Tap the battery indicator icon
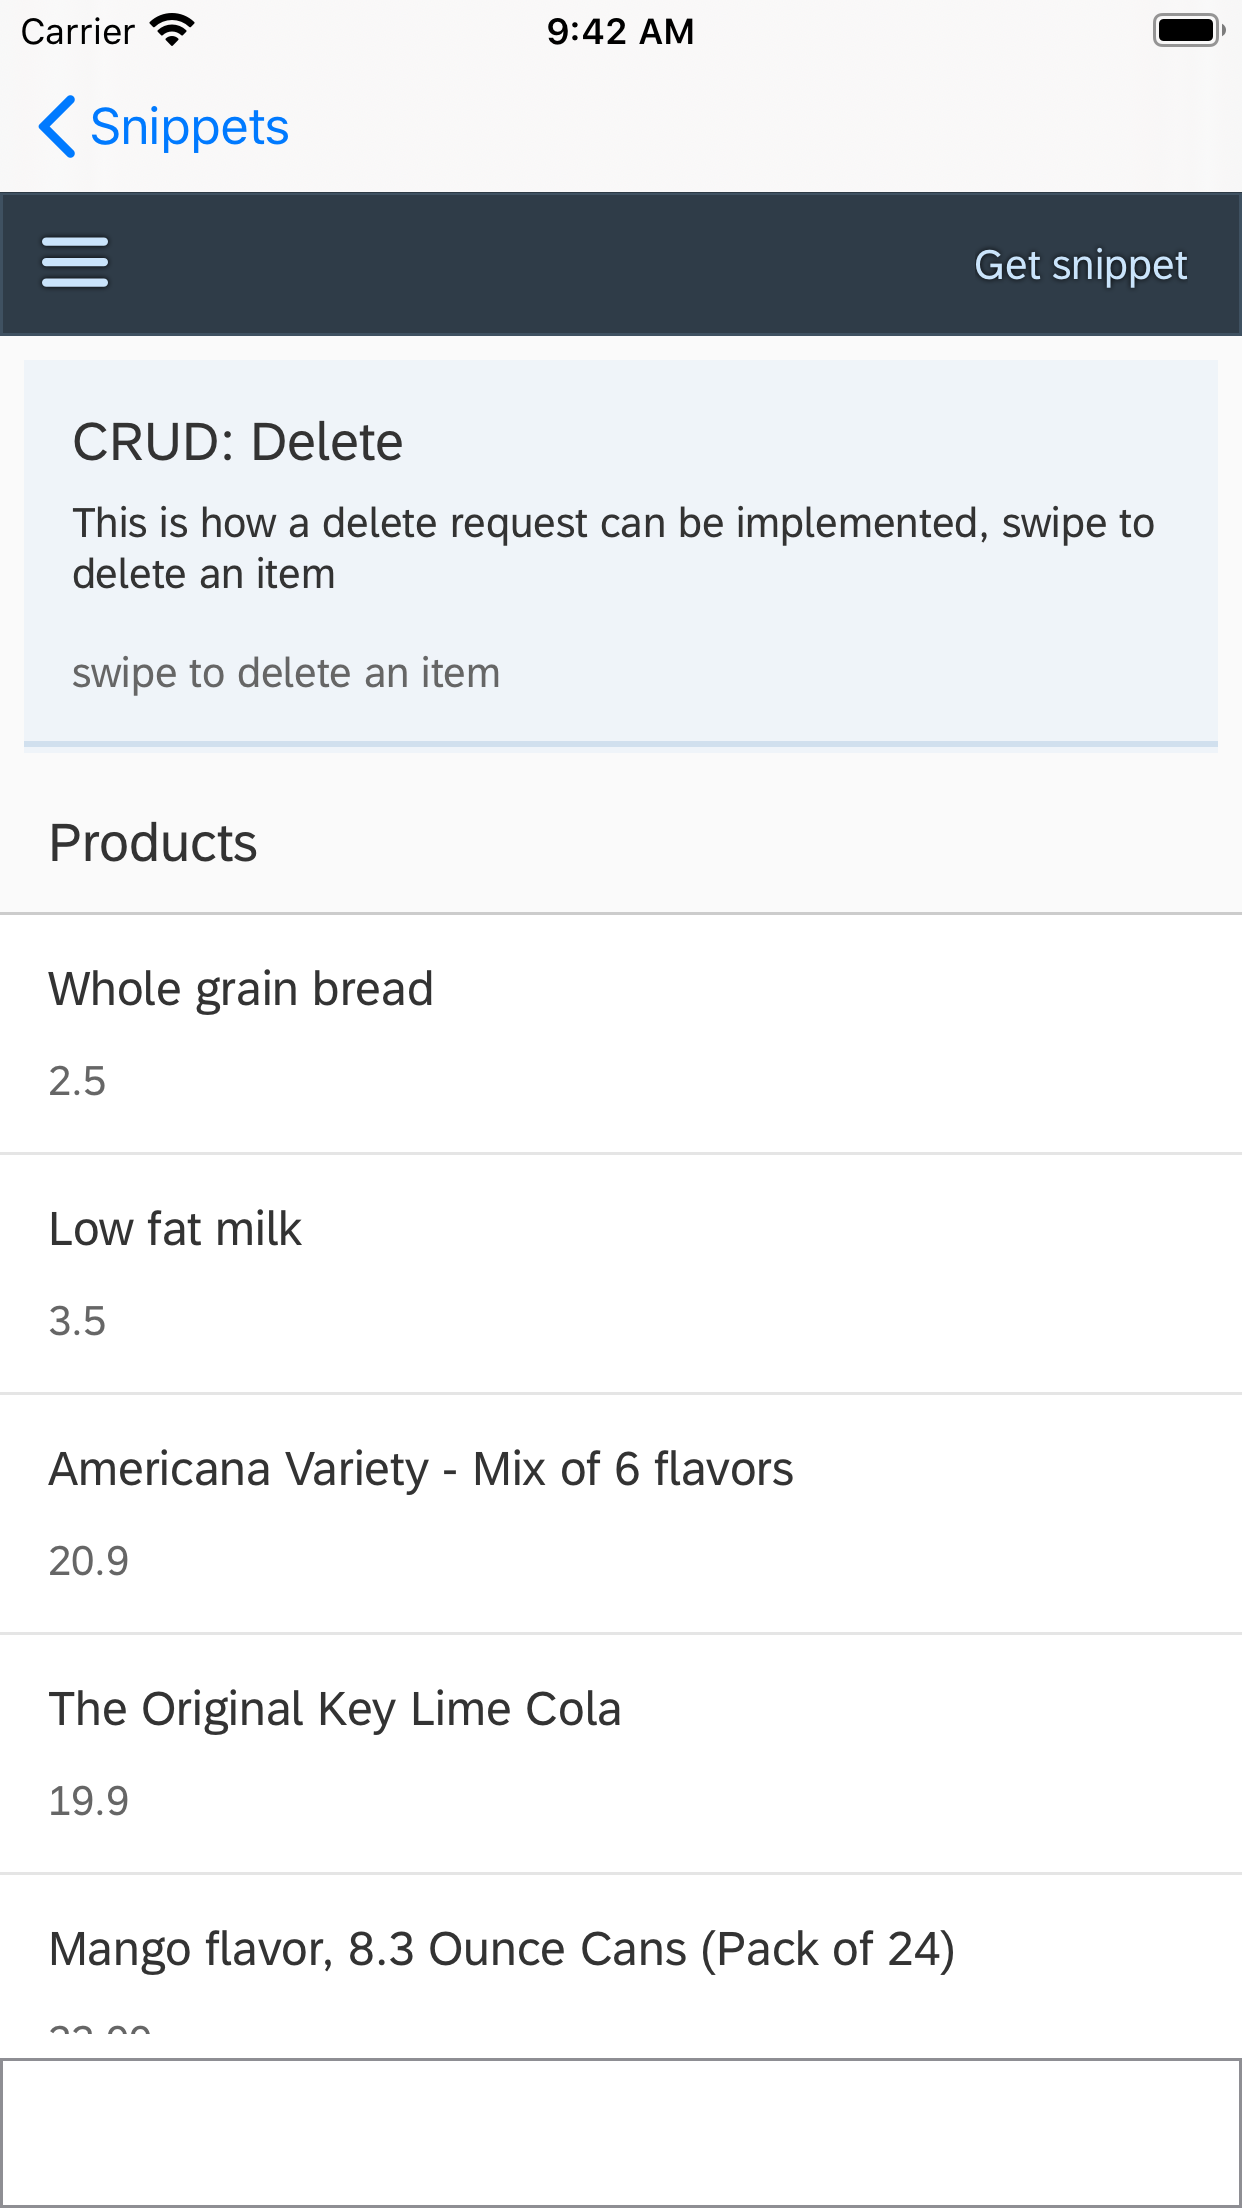Image resolution: width=1242 pixels, height=2208 pixels. pyautogui.click(x=1187, y=31)
